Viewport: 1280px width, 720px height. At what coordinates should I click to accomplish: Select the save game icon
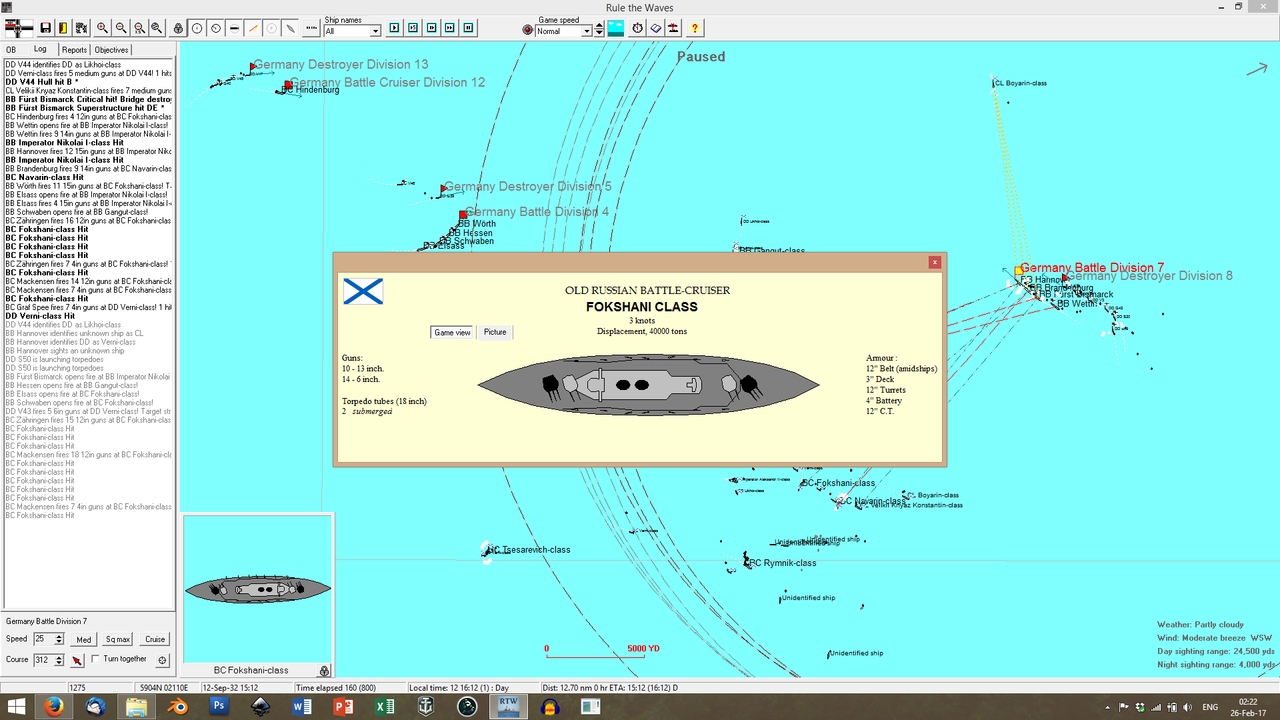tap(45, 28)
